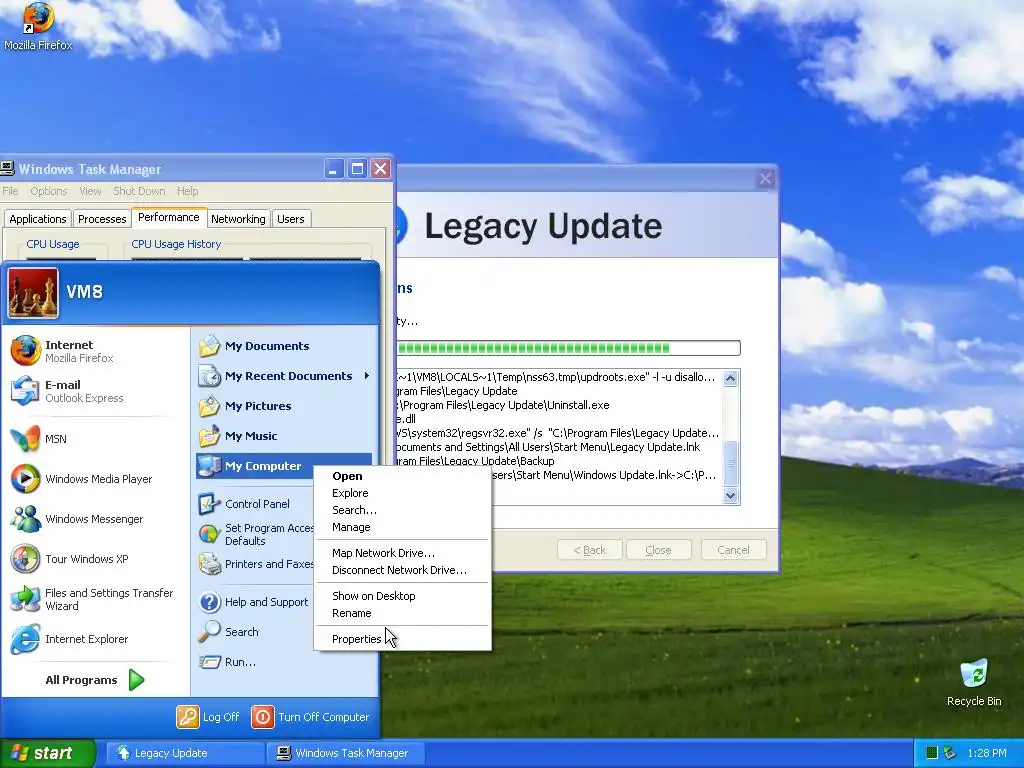Click the install log scrollbar up arrow
This screenshot has width=1024, height=768.
point(731,378)
